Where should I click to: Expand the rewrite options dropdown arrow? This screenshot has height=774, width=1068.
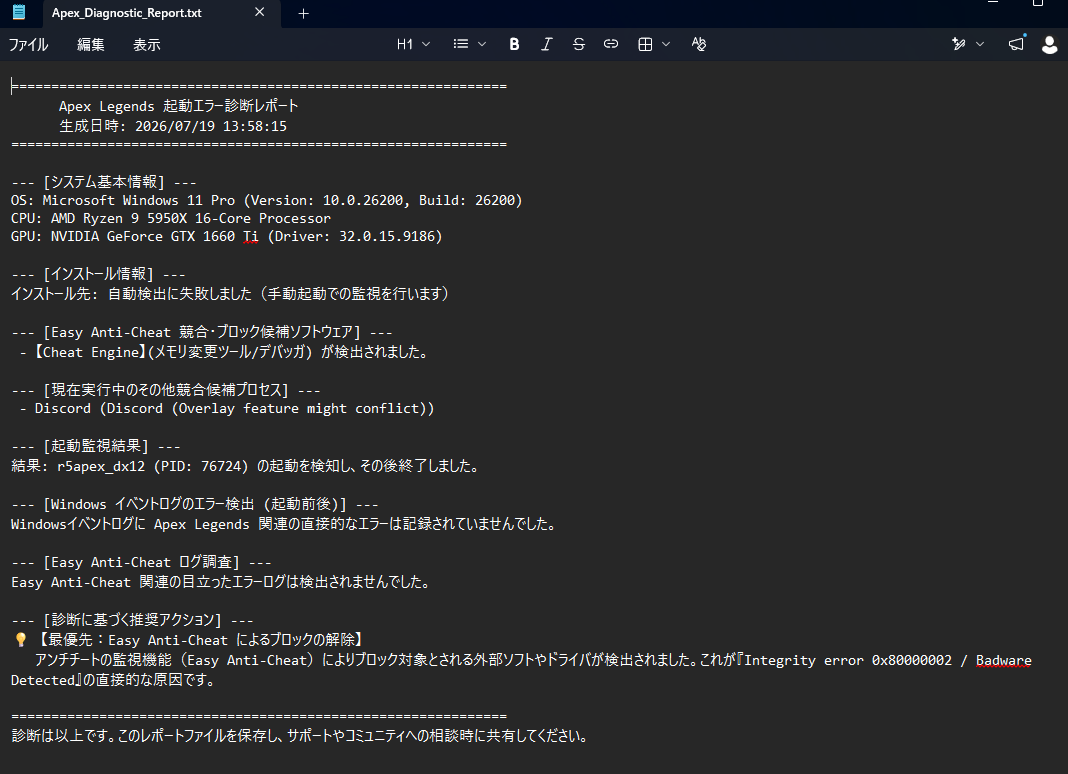980,44
